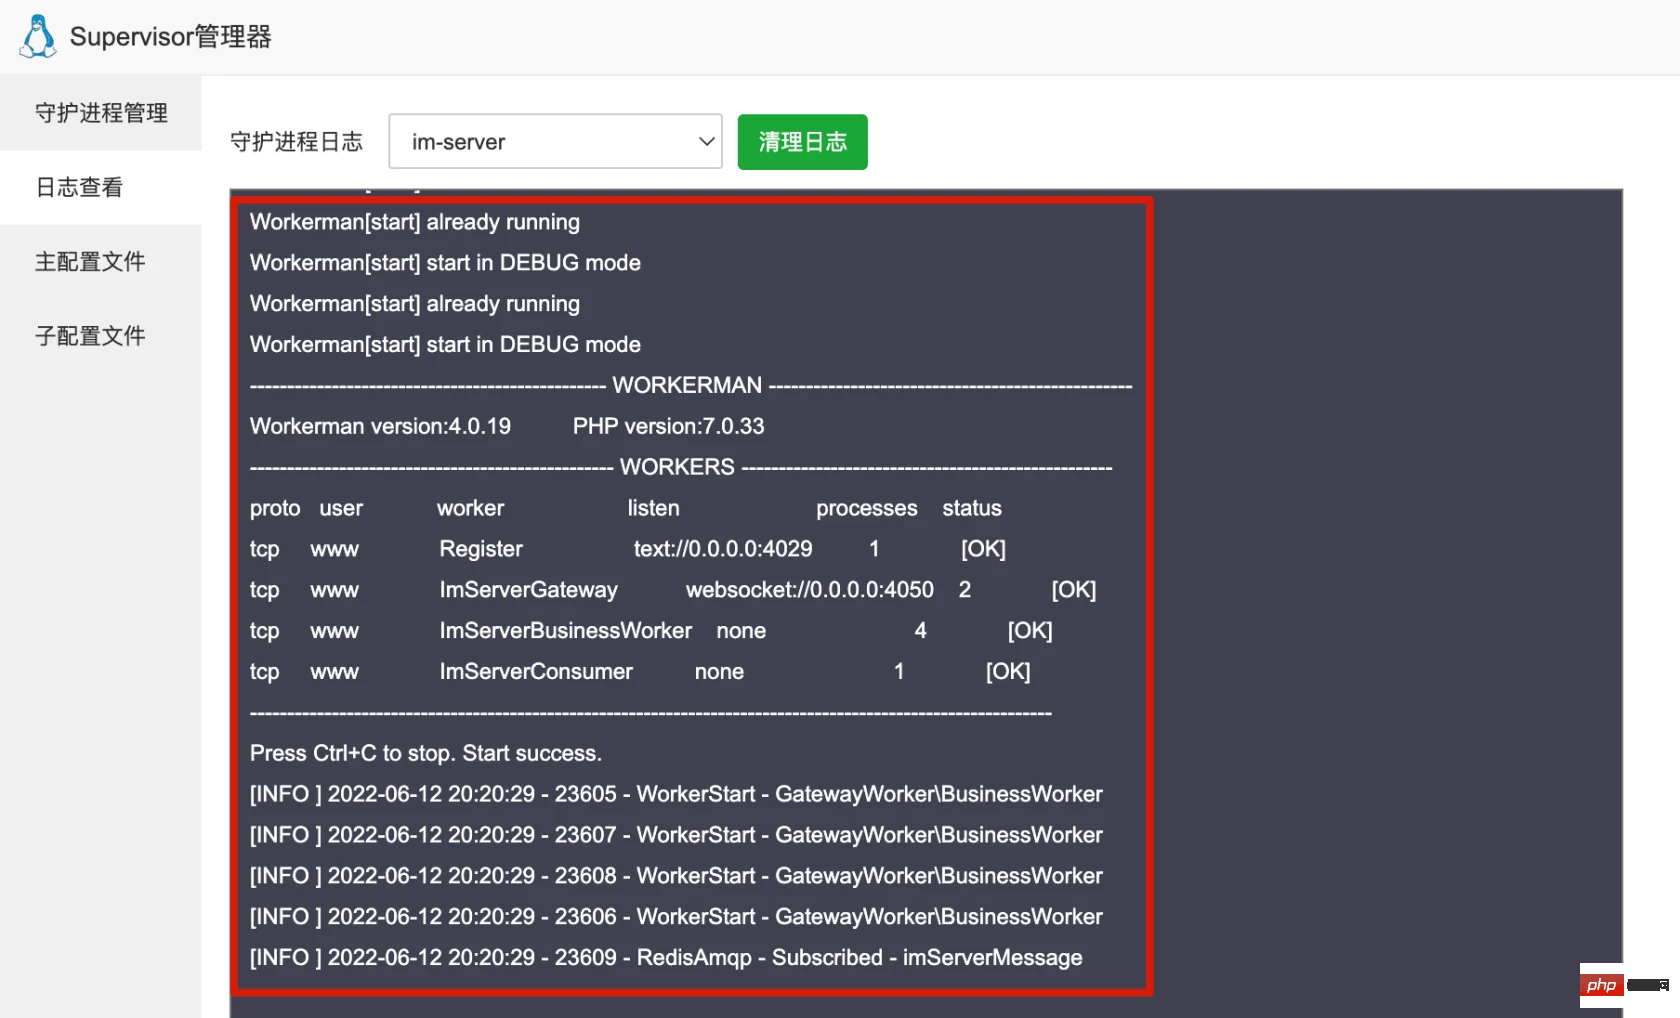Click the WORKERMAN section header line
Image resolution: width=1680 pixels, height=1018 pixels.
pyautogui.click(x=691, y=385)
